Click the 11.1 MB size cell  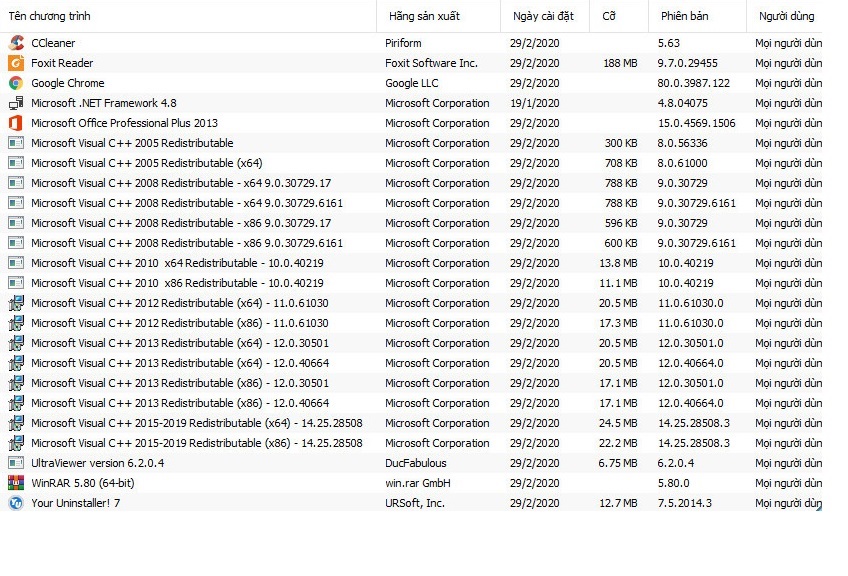click(x=618, y=283)
